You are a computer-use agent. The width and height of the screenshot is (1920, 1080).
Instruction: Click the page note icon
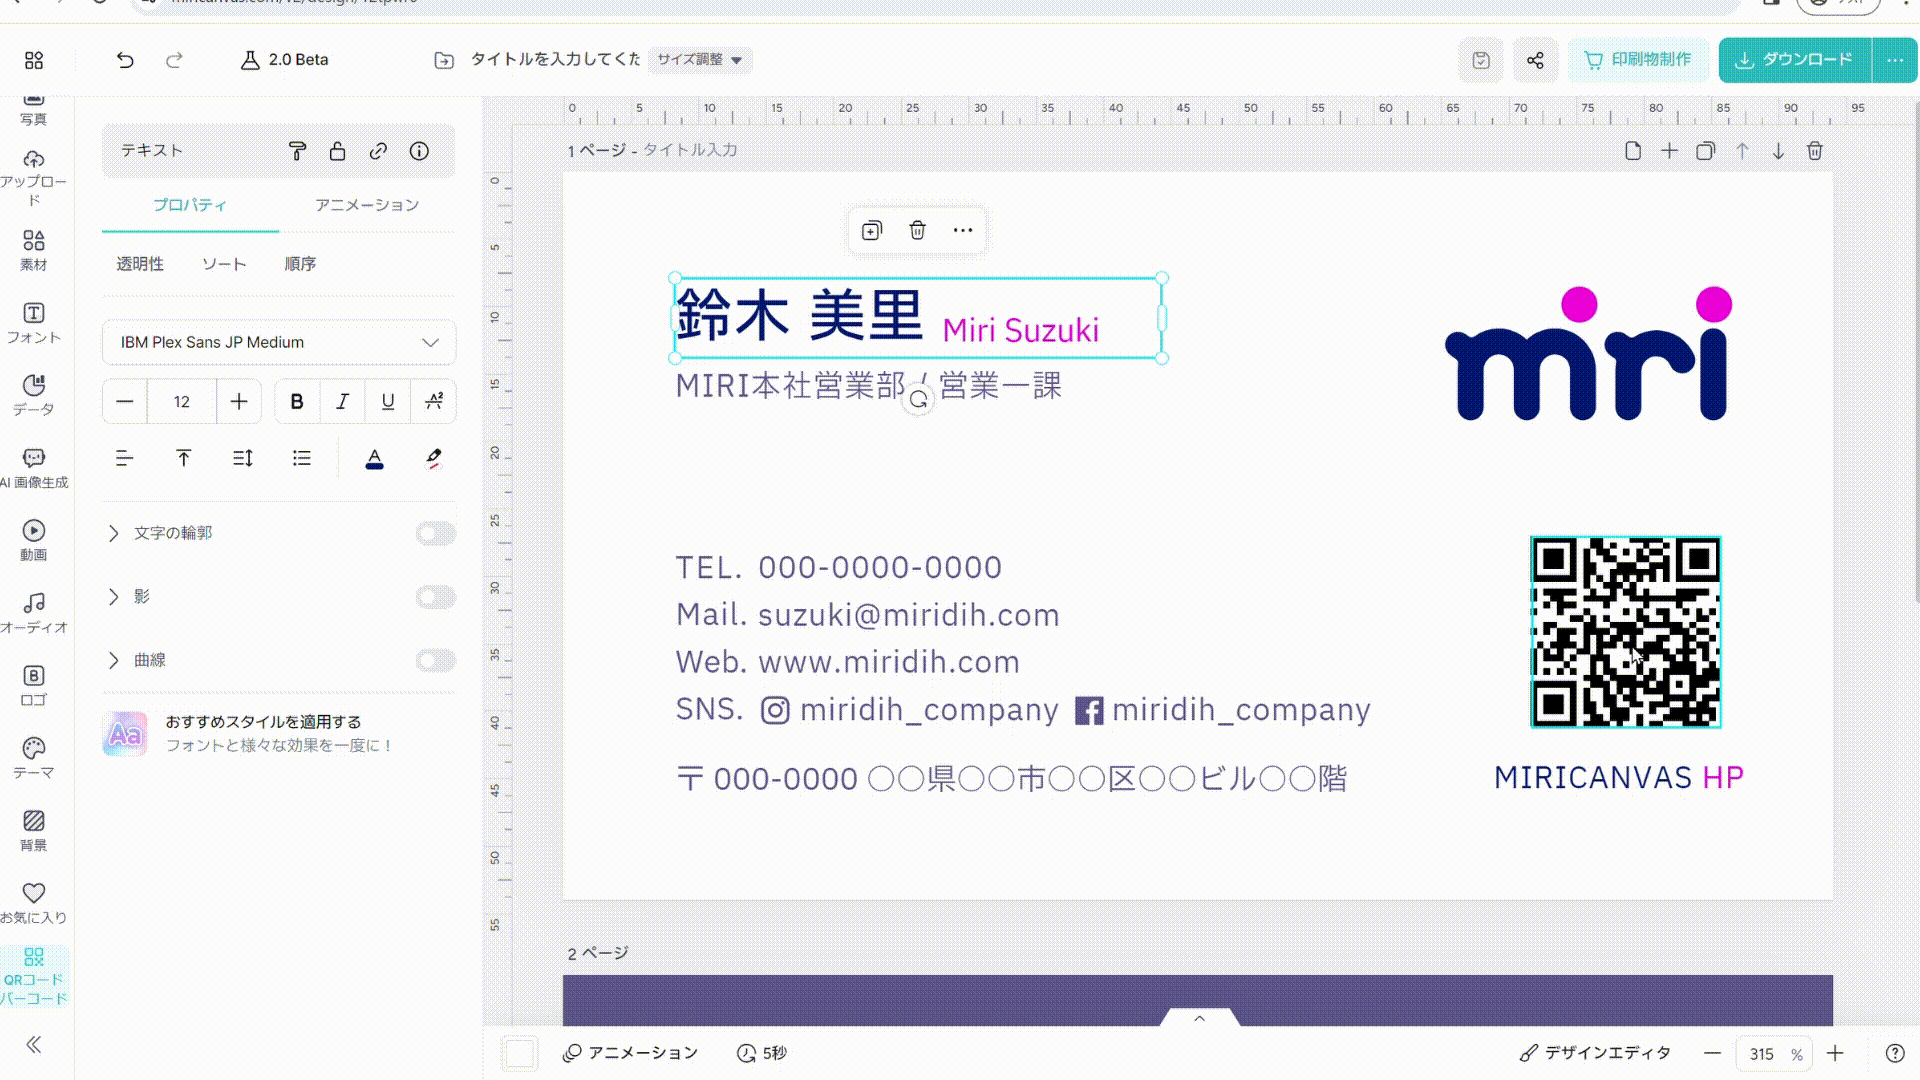[1633, 151]
